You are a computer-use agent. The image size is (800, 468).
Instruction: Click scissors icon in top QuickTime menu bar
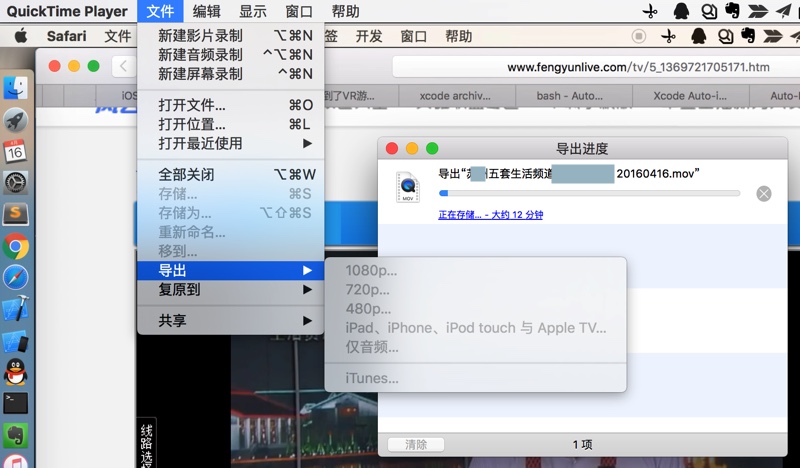coord(650,11)
